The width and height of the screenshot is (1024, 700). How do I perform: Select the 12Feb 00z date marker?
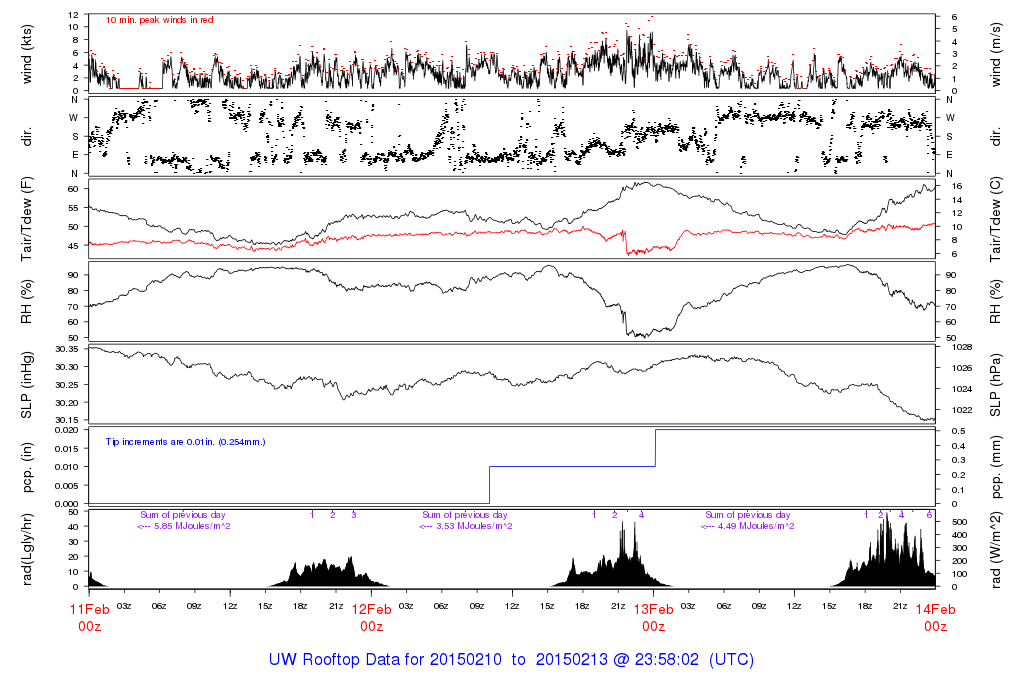(371, 617)
